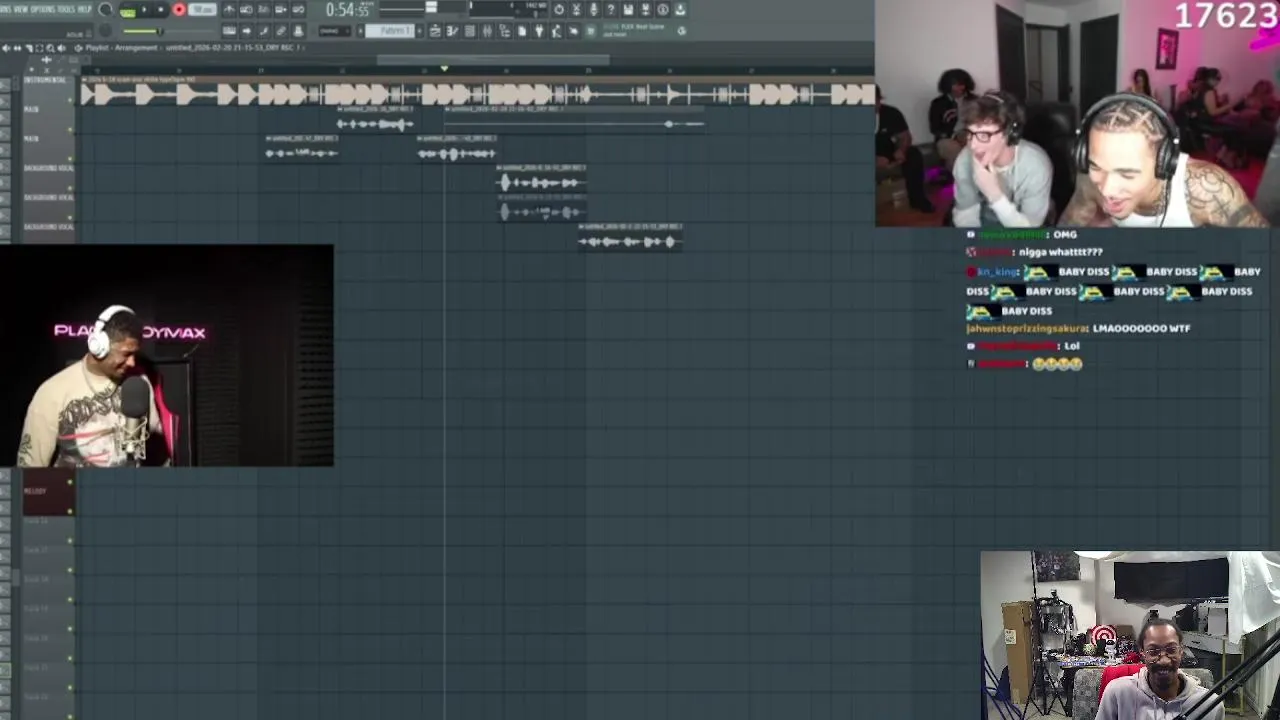The height and width of the screenshot is (720, 1280).
Task: Open the TOOLS menu
Action: [x=66, y=9]
